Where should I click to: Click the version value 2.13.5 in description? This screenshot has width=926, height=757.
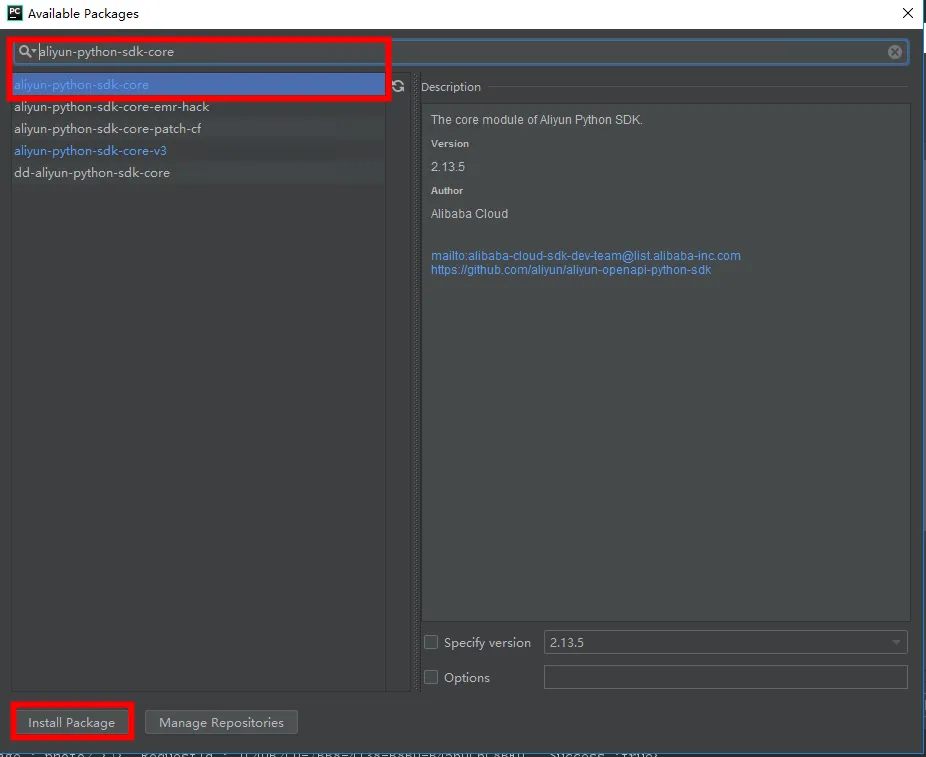point(448,167)
